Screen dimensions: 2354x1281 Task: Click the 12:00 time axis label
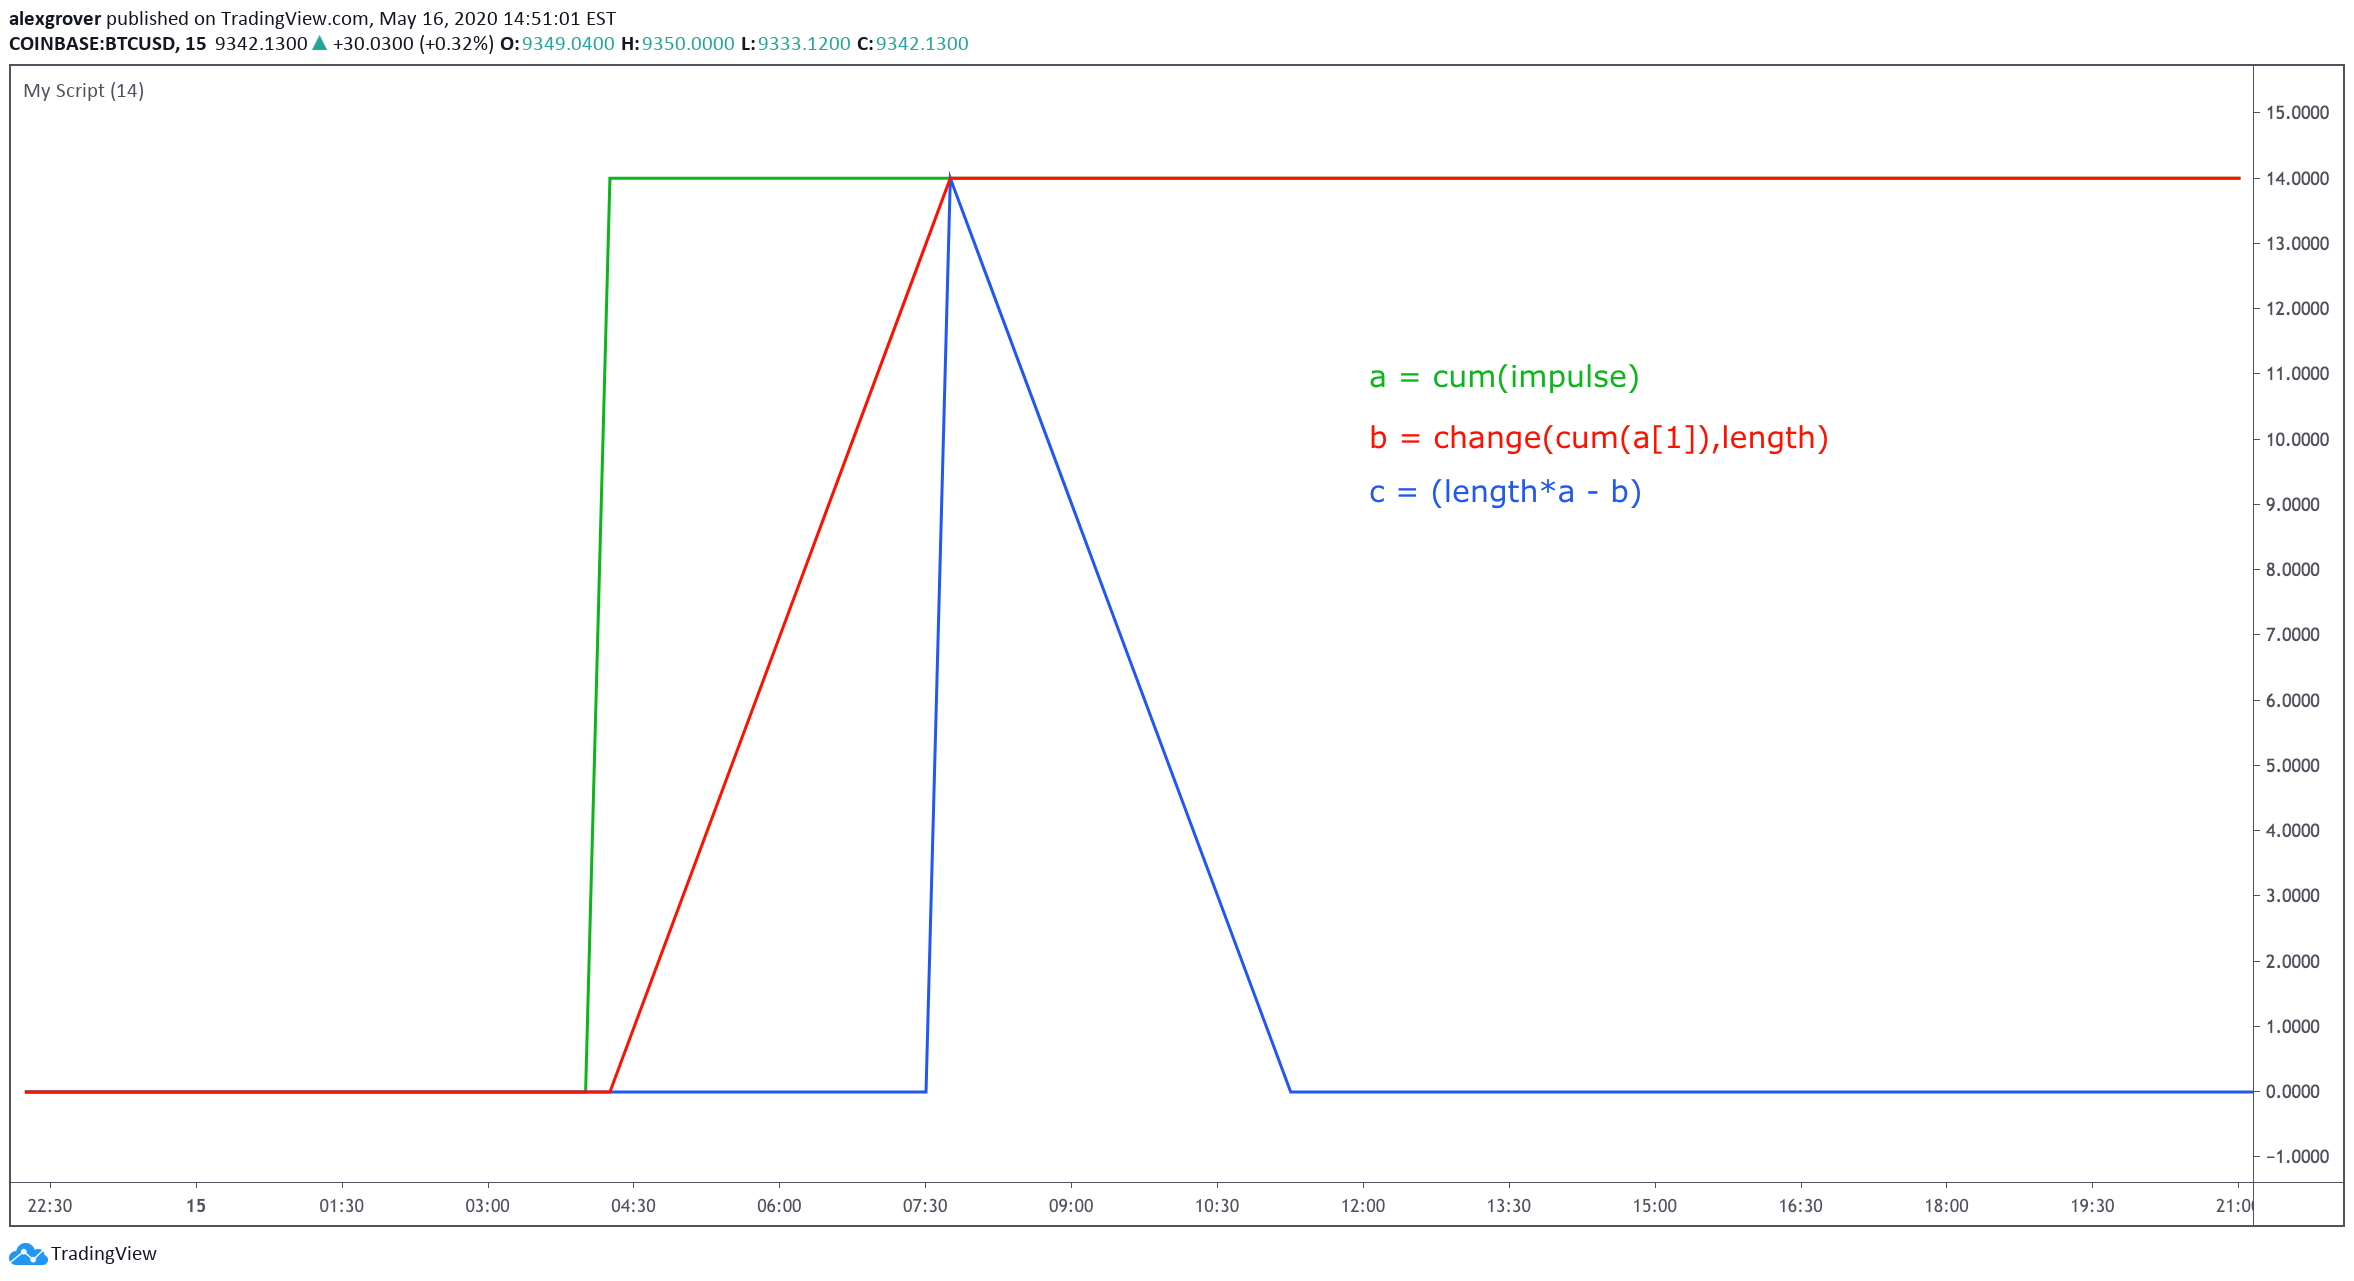point(1363,1206)
